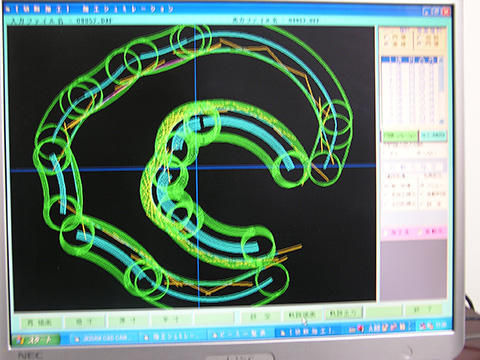Click the cyan button beside the green panel button
This screenshot has width=480, height=360.
[433, 135]
